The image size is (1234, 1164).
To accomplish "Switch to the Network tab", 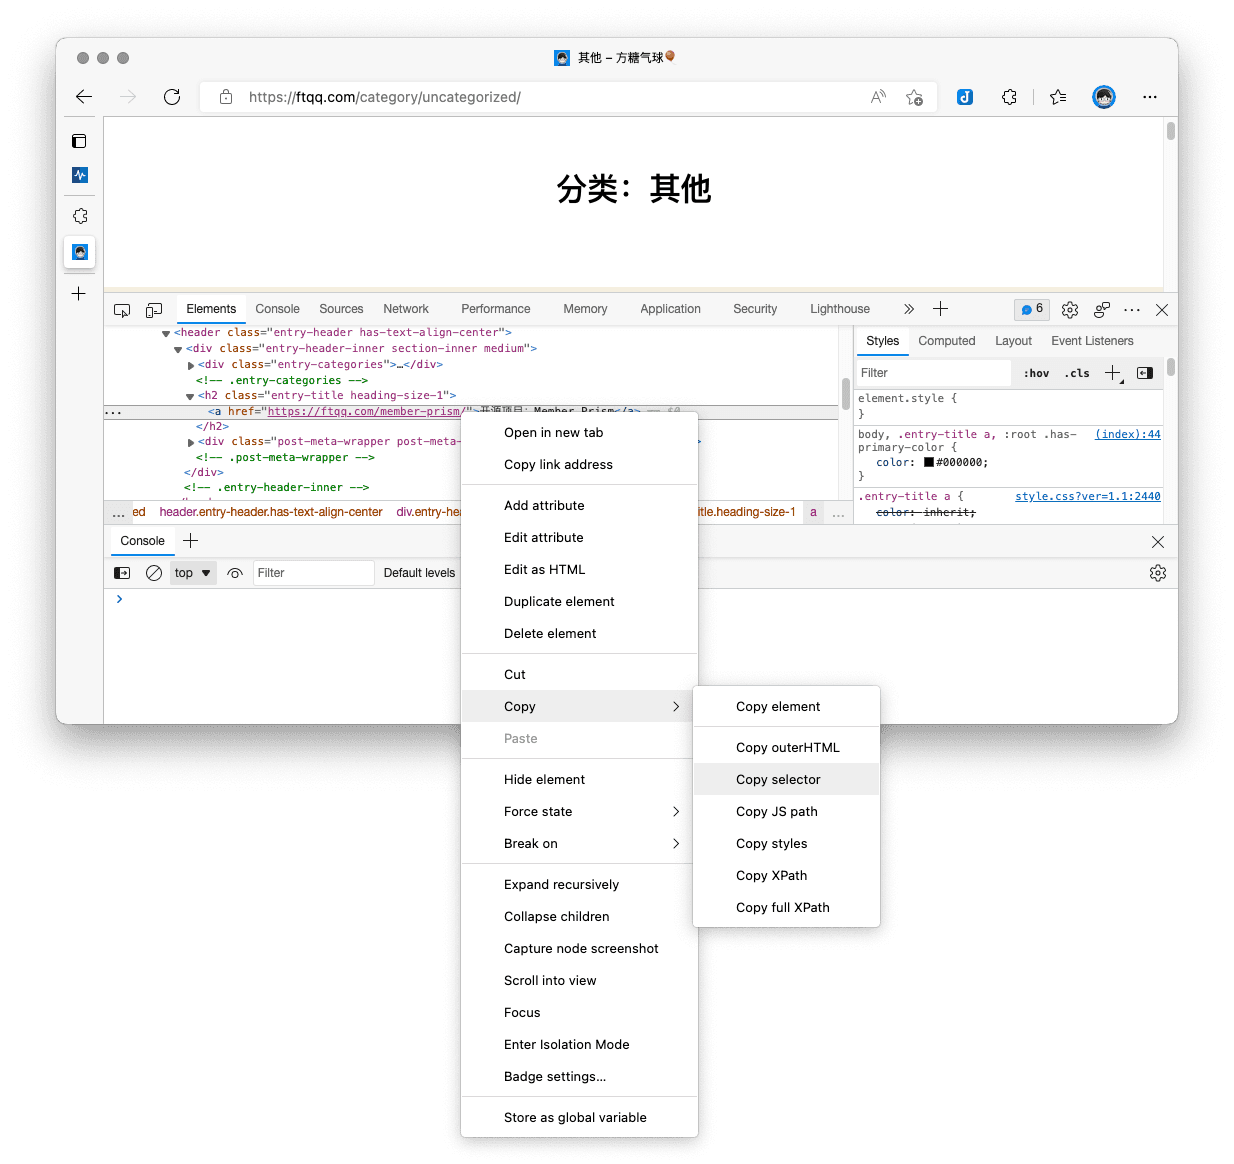I will point(405,309).
